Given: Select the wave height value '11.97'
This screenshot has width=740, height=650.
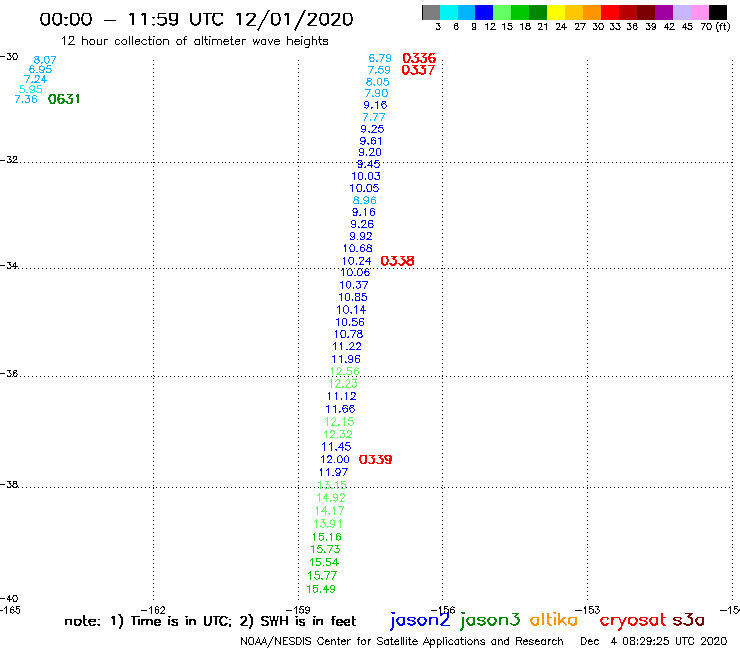Looking at the screenshot, I should [334, 472].
